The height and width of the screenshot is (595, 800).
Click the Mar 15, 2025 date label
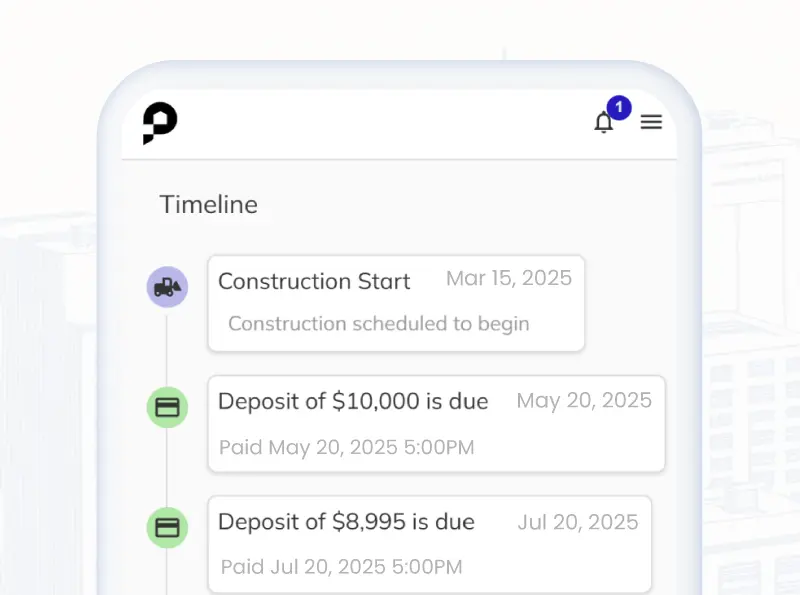(x=509, y=278)
